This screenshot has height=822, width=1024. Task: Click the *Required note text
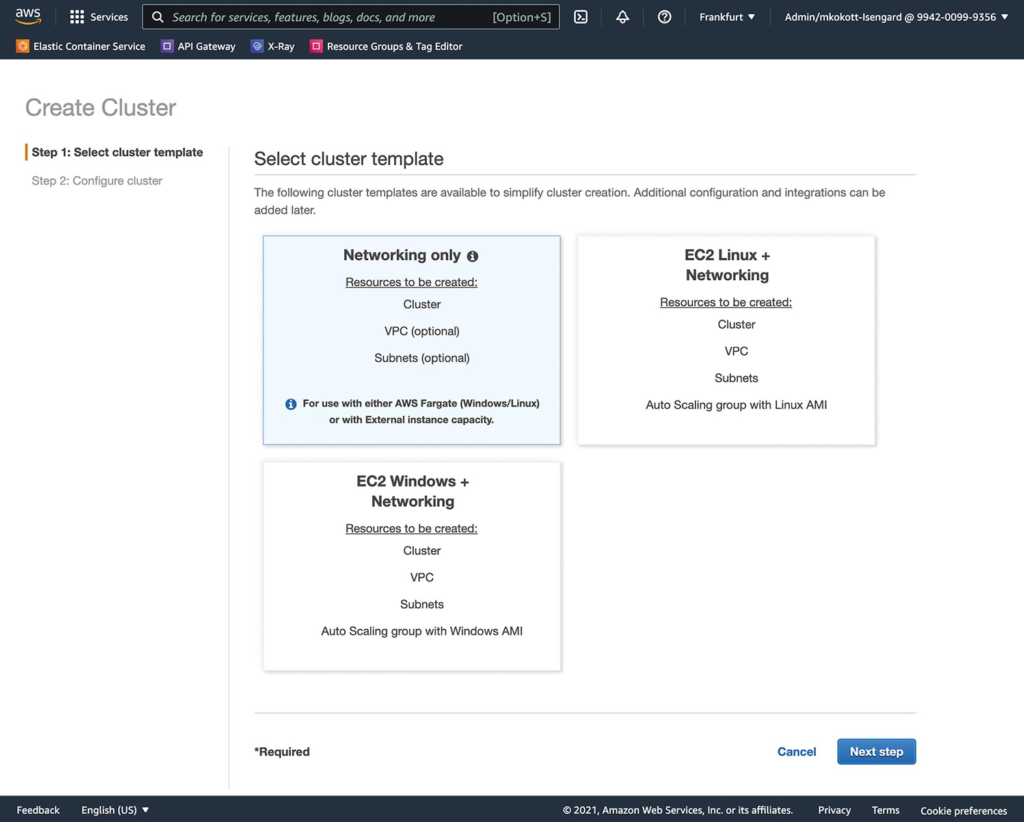point(282,751)
